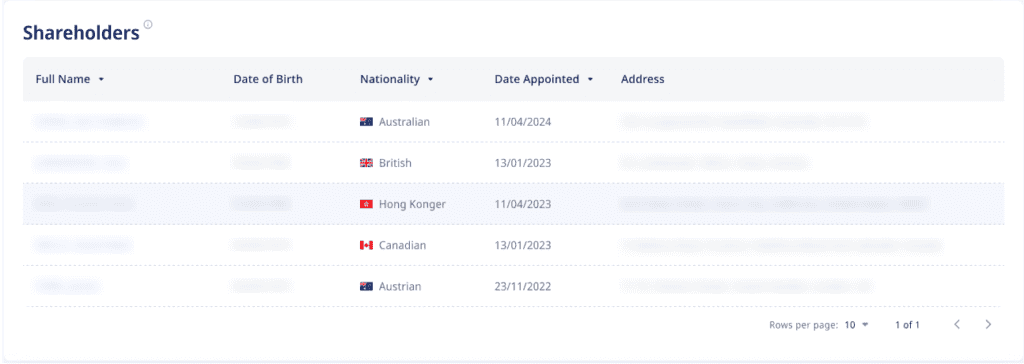Click the Hong Kong flag icon

pyautogui.click(x=366, y=204)
